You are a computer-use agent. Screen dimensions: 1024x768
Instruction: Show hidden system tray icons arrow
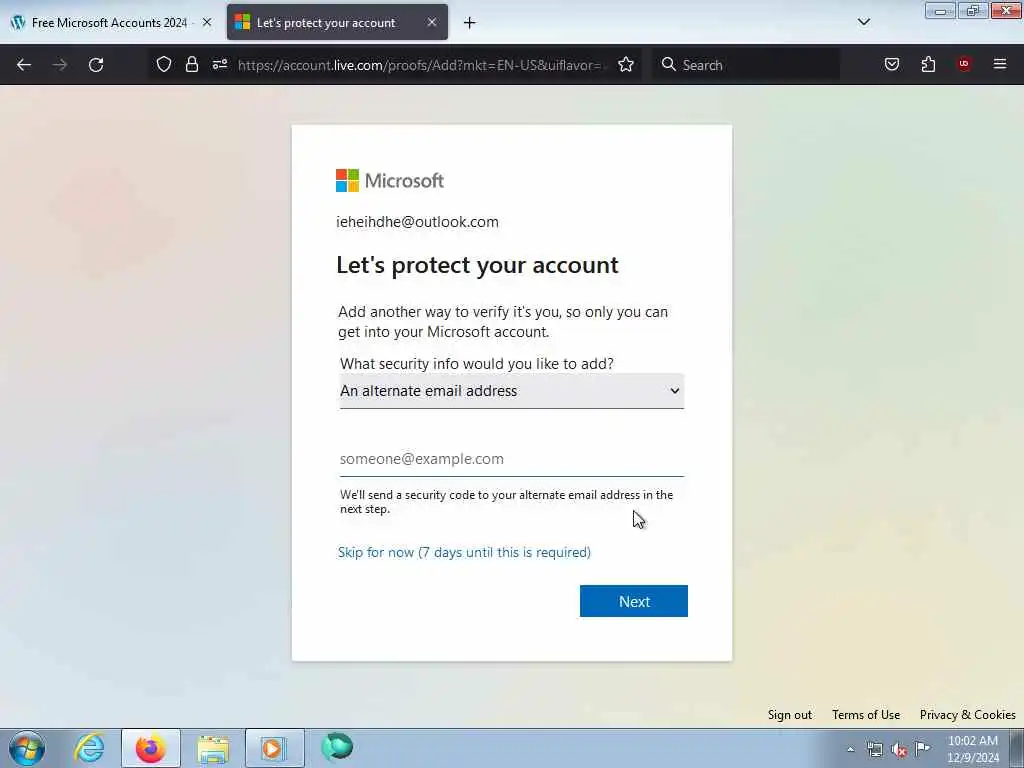coord(850,750)
